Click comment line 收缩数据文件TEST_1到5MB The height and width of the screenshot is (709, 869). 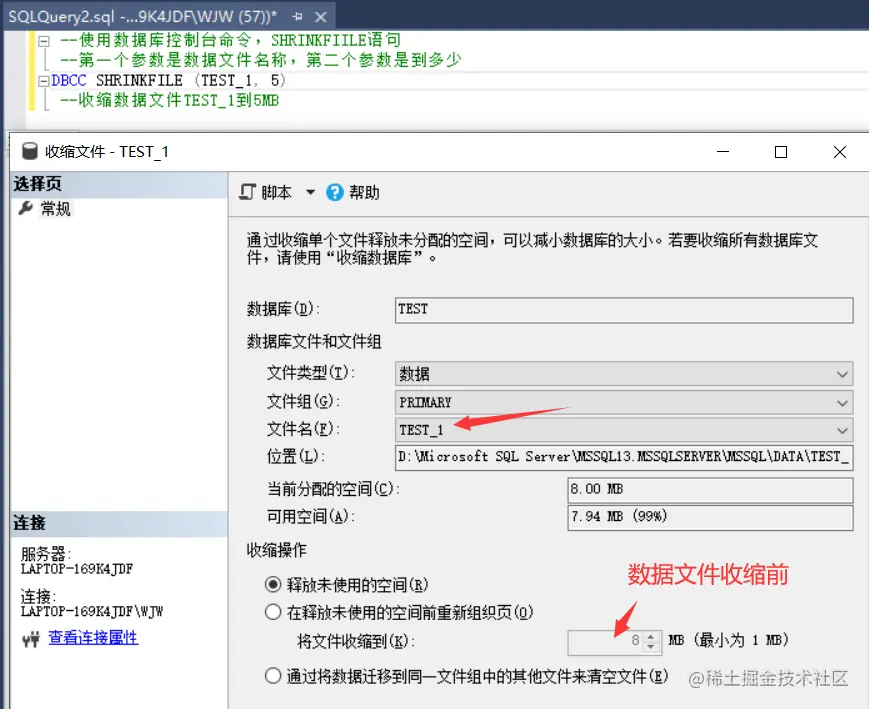click(170, 101)
